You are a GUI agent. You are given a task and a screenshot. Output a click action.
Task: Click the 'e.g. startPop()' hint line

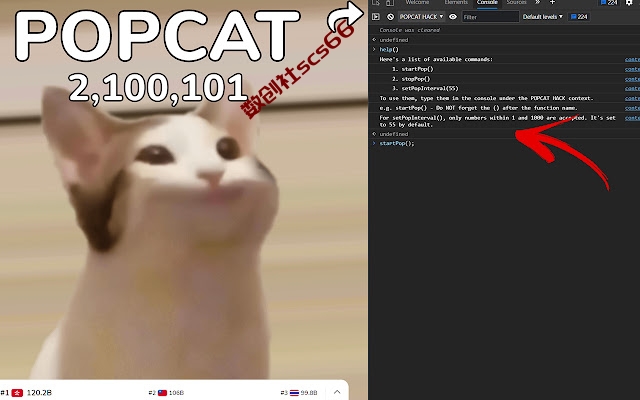point(478,108)
